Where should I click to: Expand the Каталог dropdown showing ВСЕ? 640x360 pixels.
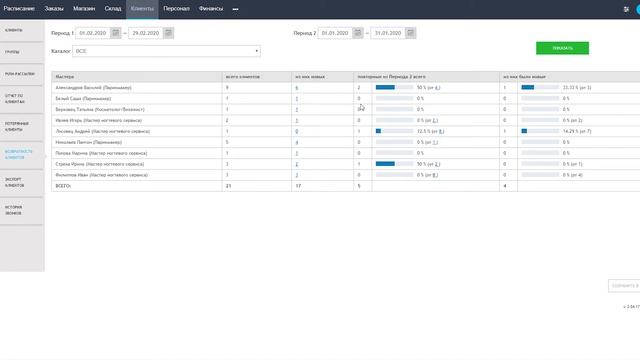tap(167, 51)
